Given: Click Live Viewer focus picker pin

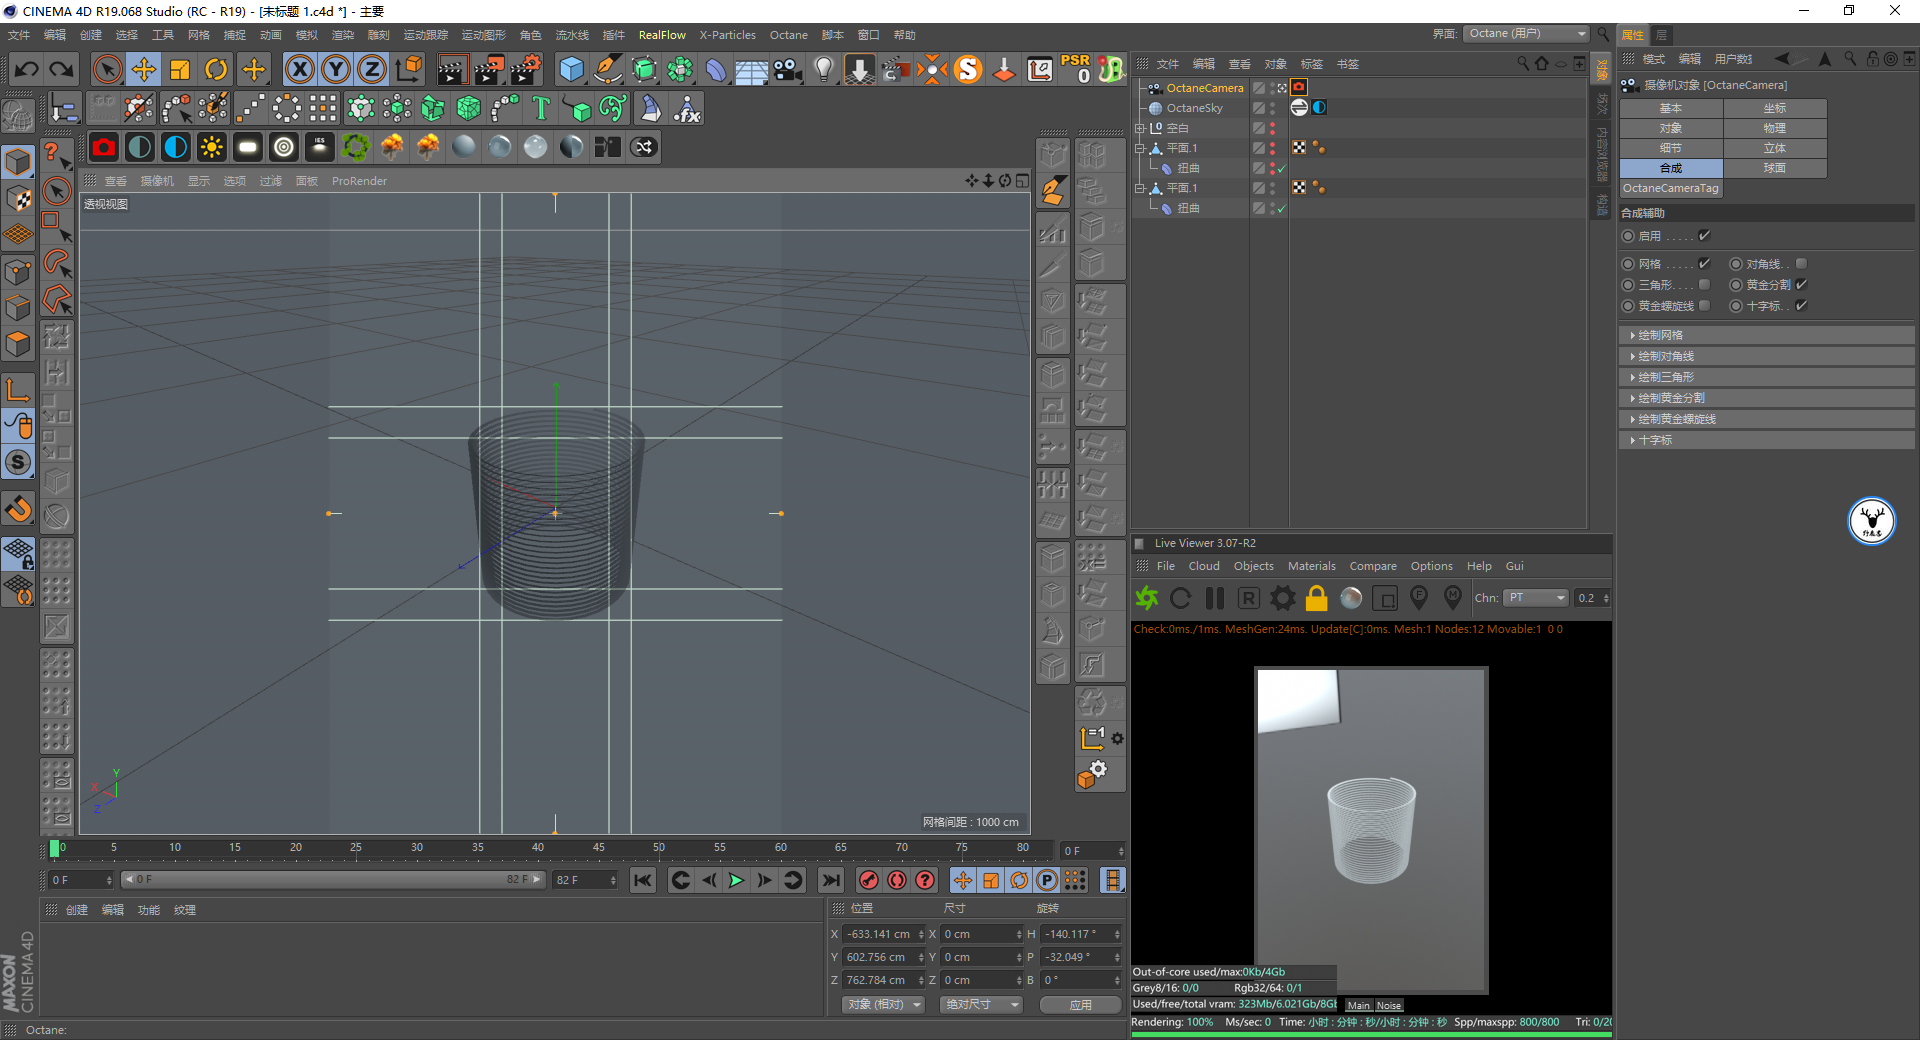Looking at the screenshot, I should click(1419, 598).
